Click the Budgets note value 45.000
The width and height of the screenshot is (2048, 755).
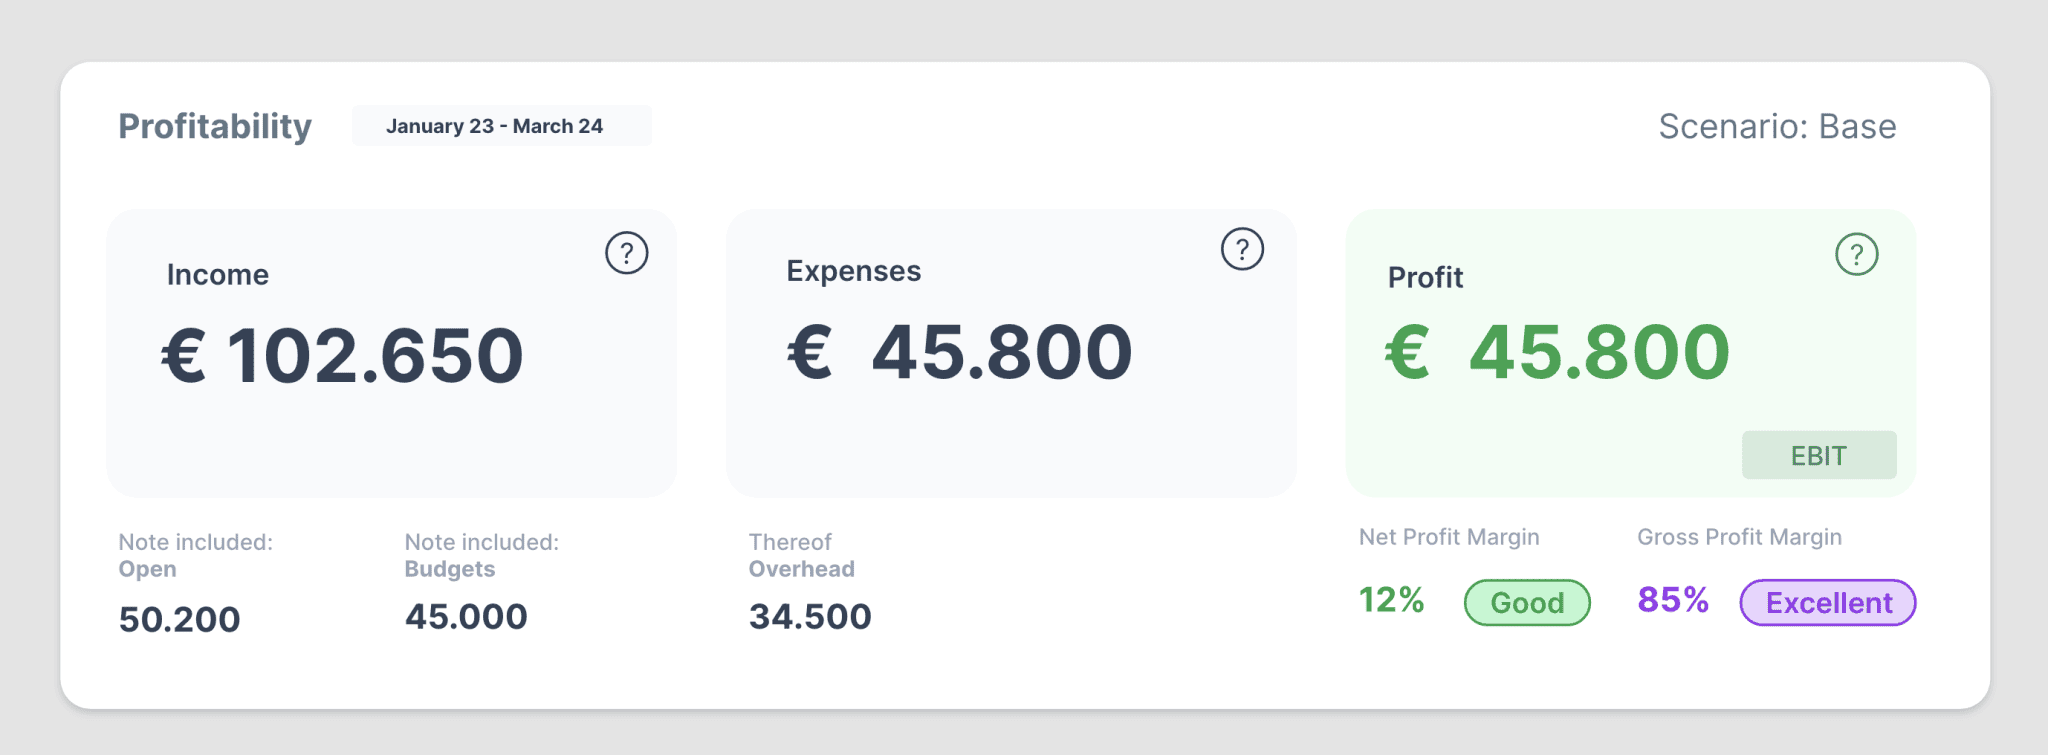point(466,617)
